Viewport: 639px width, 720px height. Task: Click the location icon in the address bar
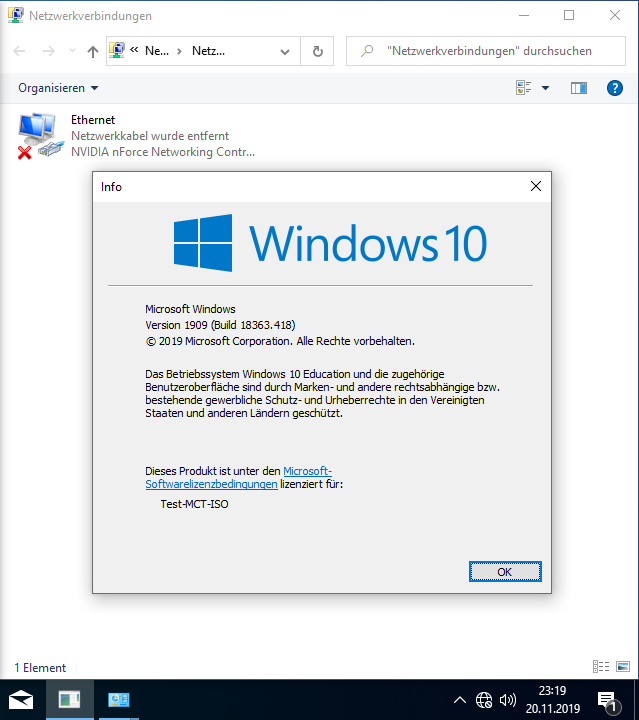pos(118,51)
